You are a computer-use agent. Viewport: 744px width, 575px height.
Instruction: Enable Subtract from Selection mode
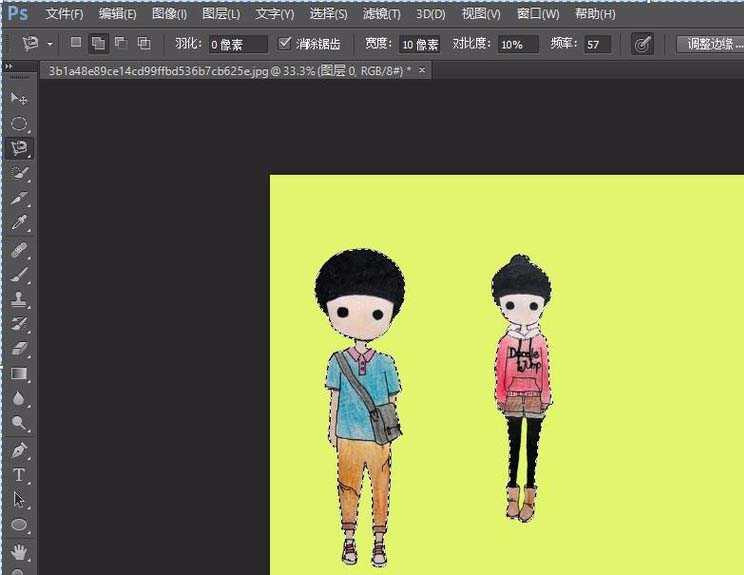(121, 44)
